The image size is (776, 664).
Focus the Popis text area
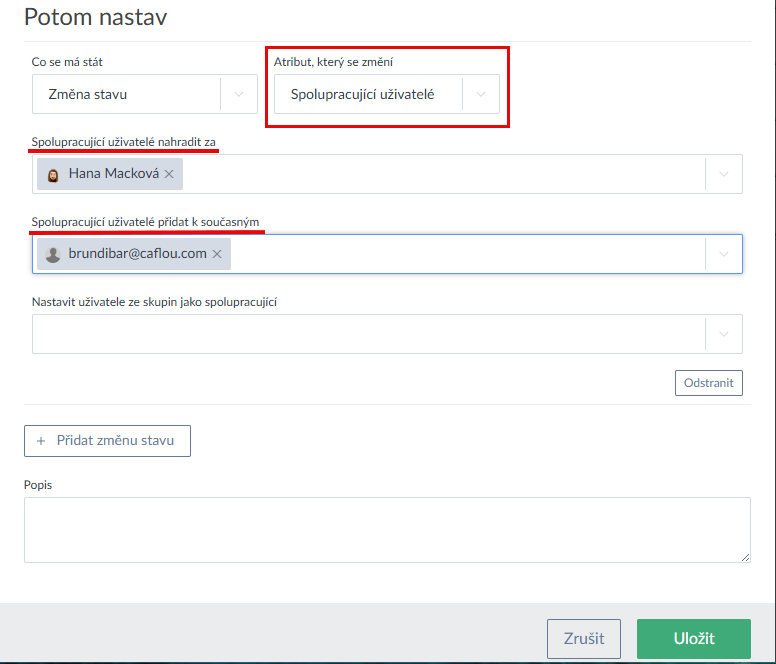pos(387,530)
